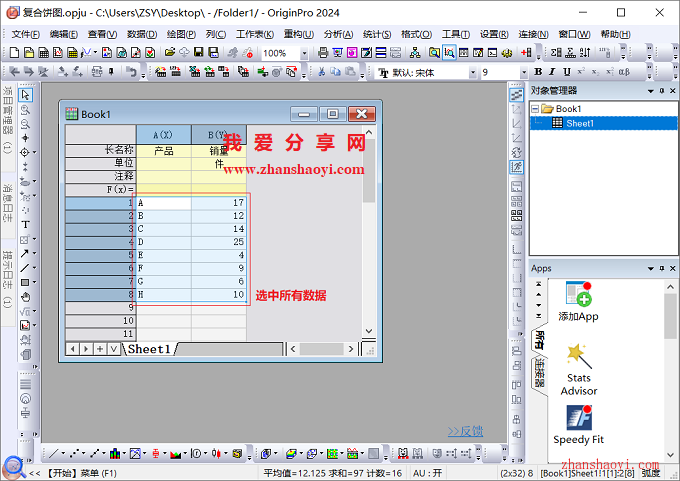Screen dimensions: 680x481
Task: Plot a column bar chart from bottom toolbar
Action: click(114, 454)
